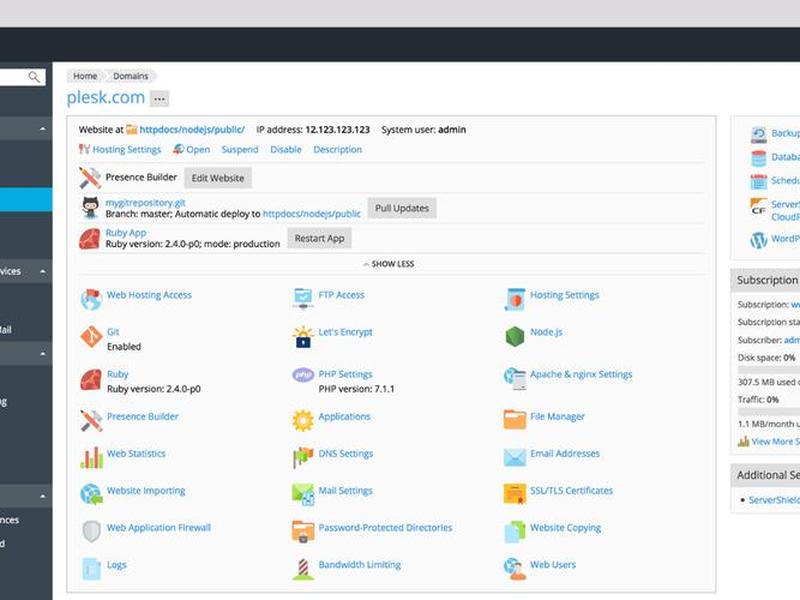Open the mygitrepository.git link
This screenshot has height=600, width=800.
click(x=145, y=203)
